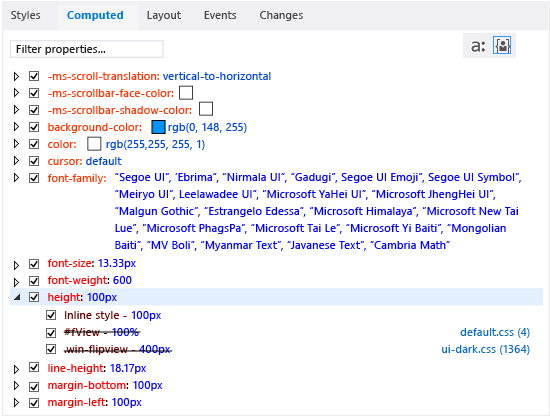This screenshot has height=417, width=550.
Task: Expand the background-color property
Action: [x=16, y=127]
